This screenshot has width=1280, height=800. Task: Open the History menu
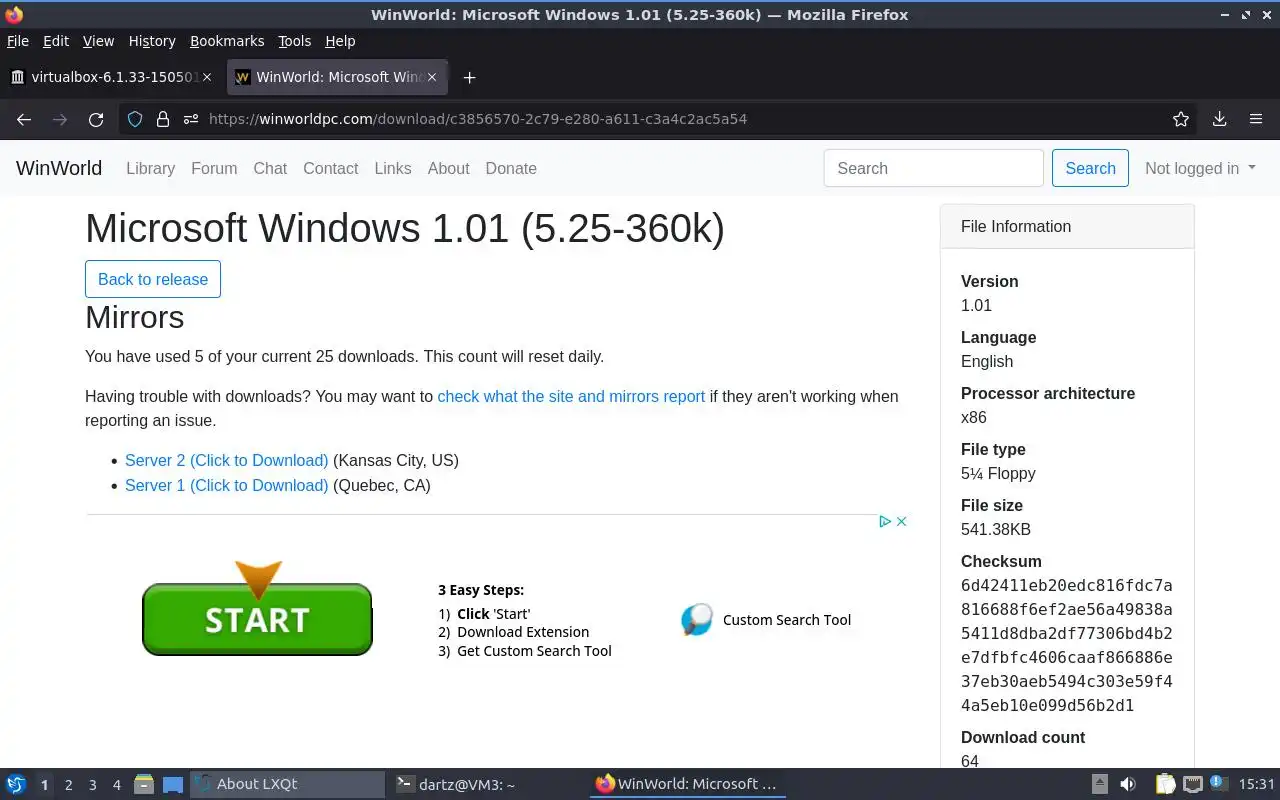152,41
